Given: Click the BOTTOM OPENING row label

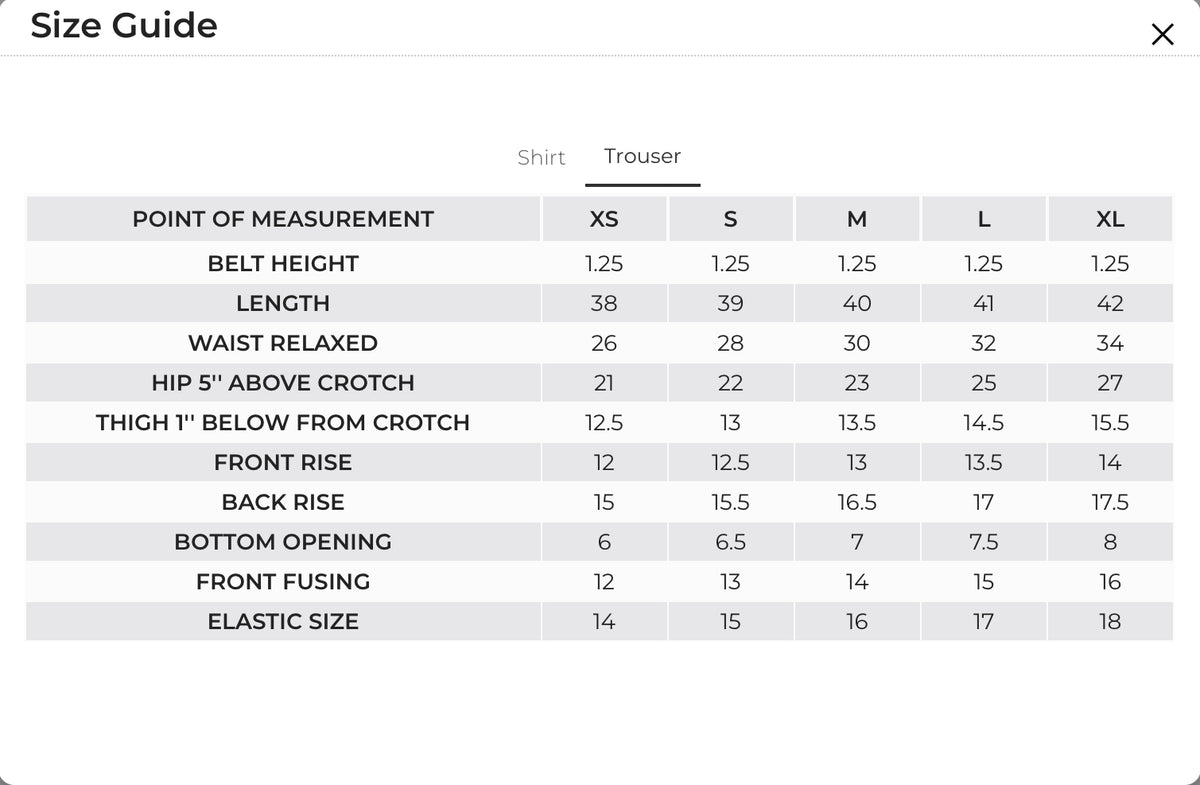Looking at the screenshot, I should tap(283, 542).
